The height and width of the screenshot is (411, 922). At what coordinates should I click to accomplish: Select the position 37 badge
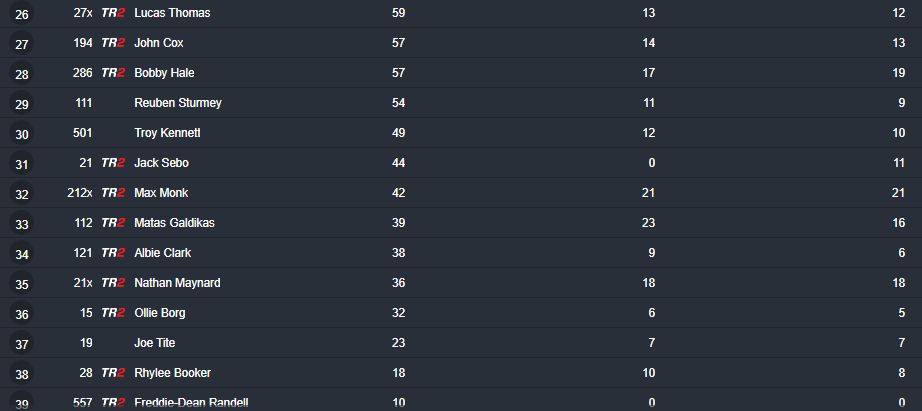click(22, 344)
